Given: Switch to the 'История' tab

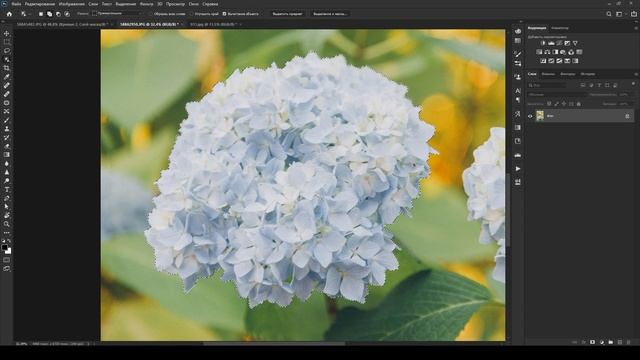Looking at the screenshot, I should click(x=588, y=74).
